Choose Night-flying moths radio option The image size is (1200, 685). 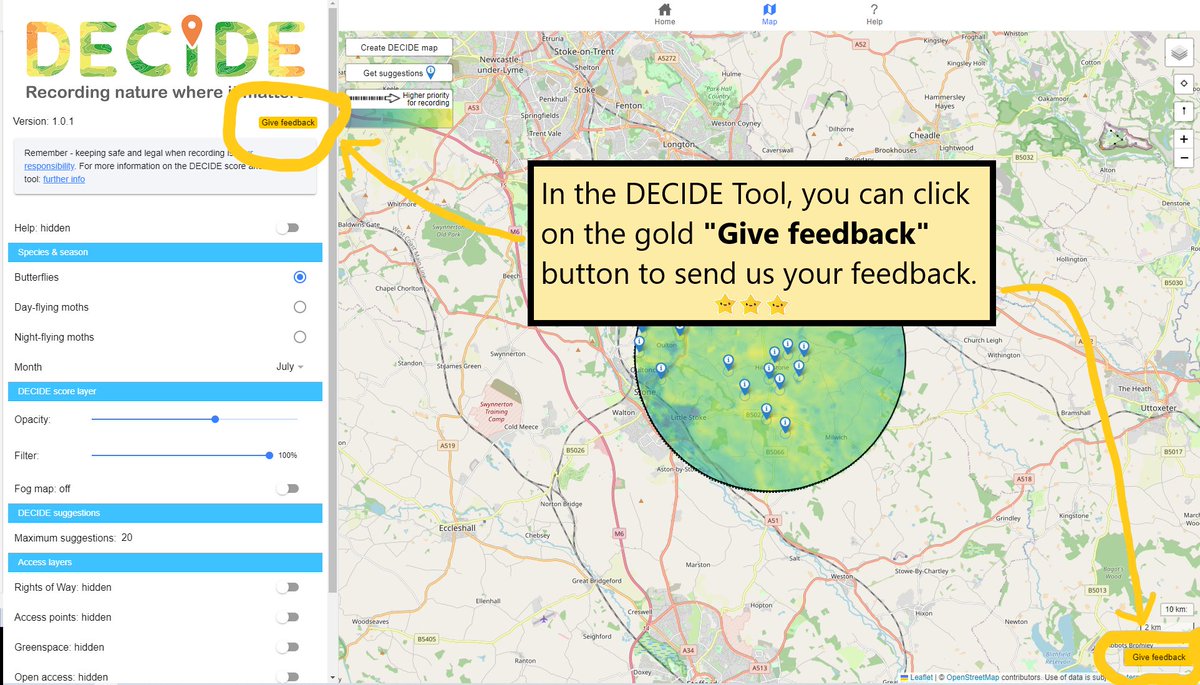[300, 337]
